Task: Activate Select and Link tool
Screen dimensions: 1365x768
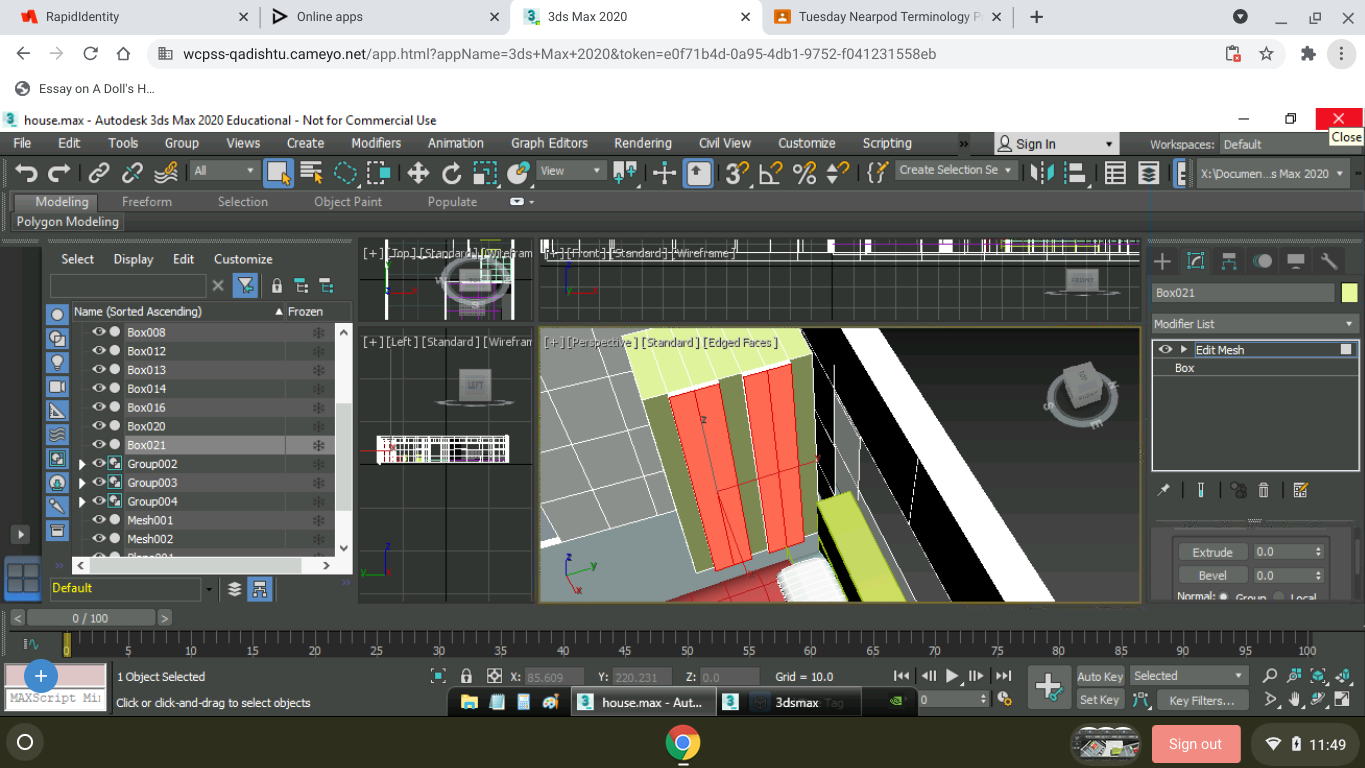Action: pyautogui.click(x=99, y=173)
